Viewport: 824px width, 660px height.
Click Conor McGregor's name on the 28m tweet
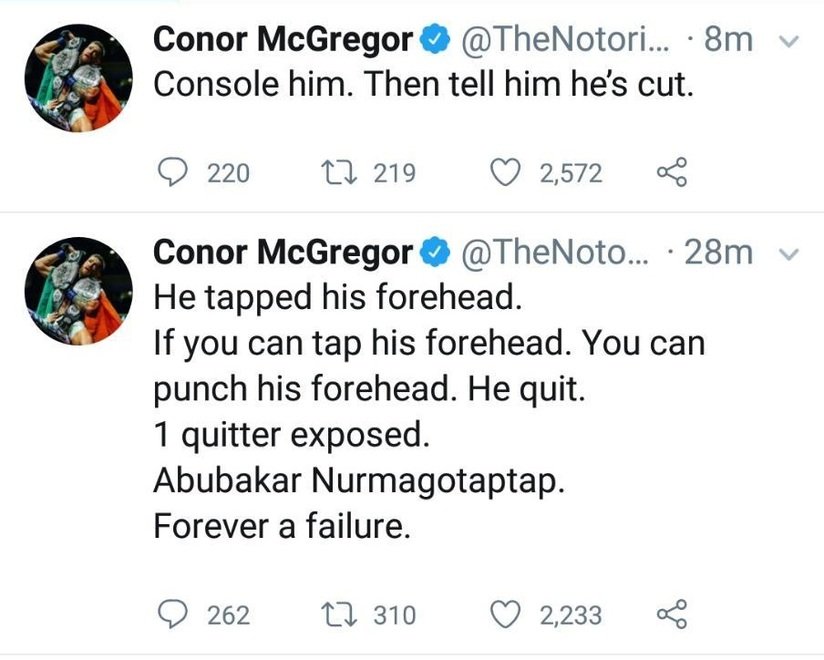pos(283,253)
